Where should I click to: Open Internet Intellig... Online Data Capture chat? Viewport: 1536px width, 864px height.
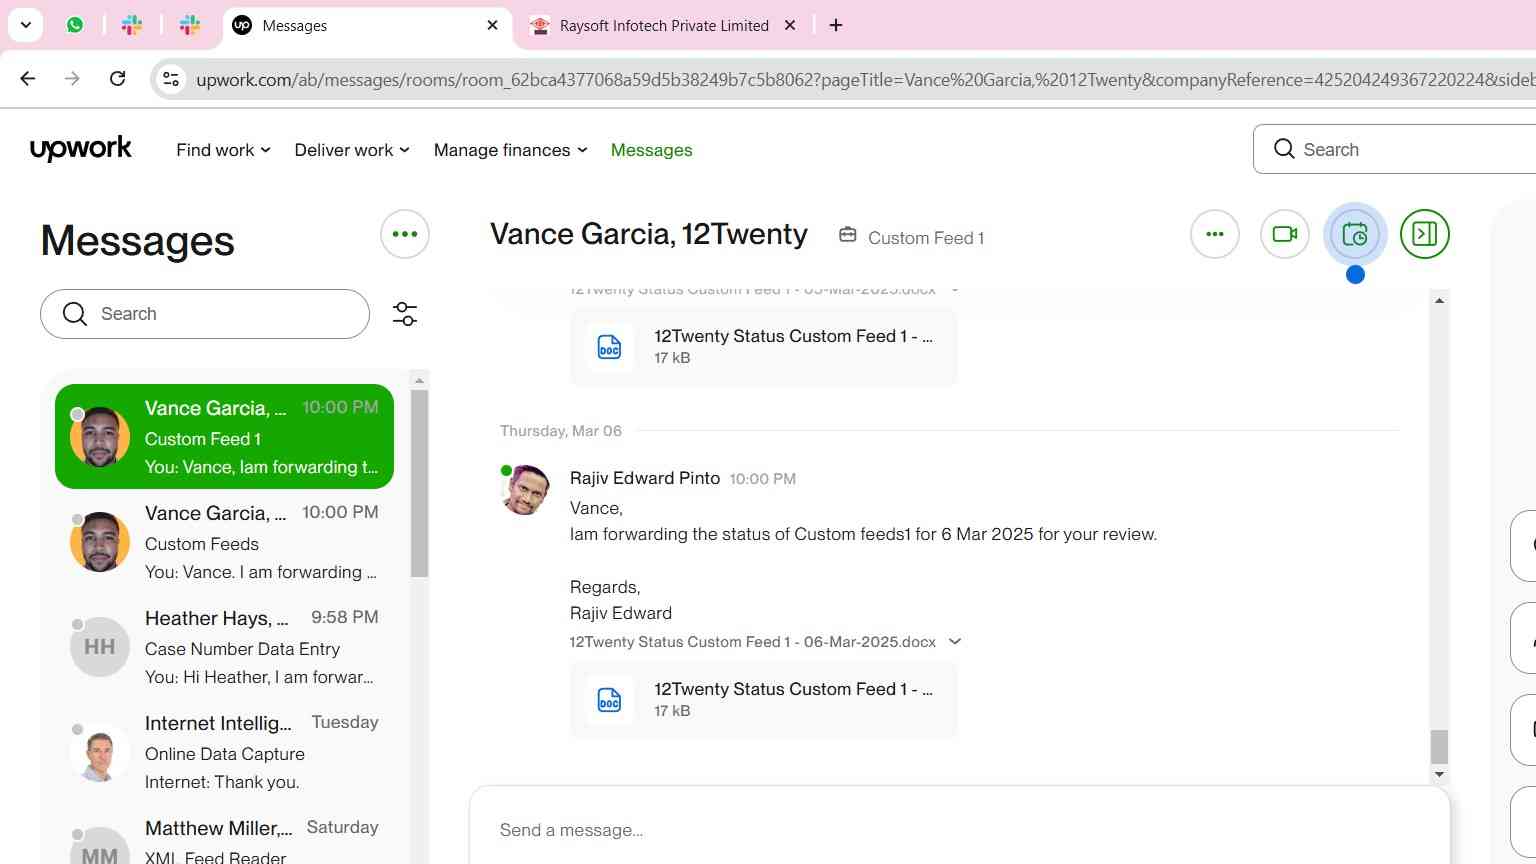pyautogui.click(x=224, y=752)
